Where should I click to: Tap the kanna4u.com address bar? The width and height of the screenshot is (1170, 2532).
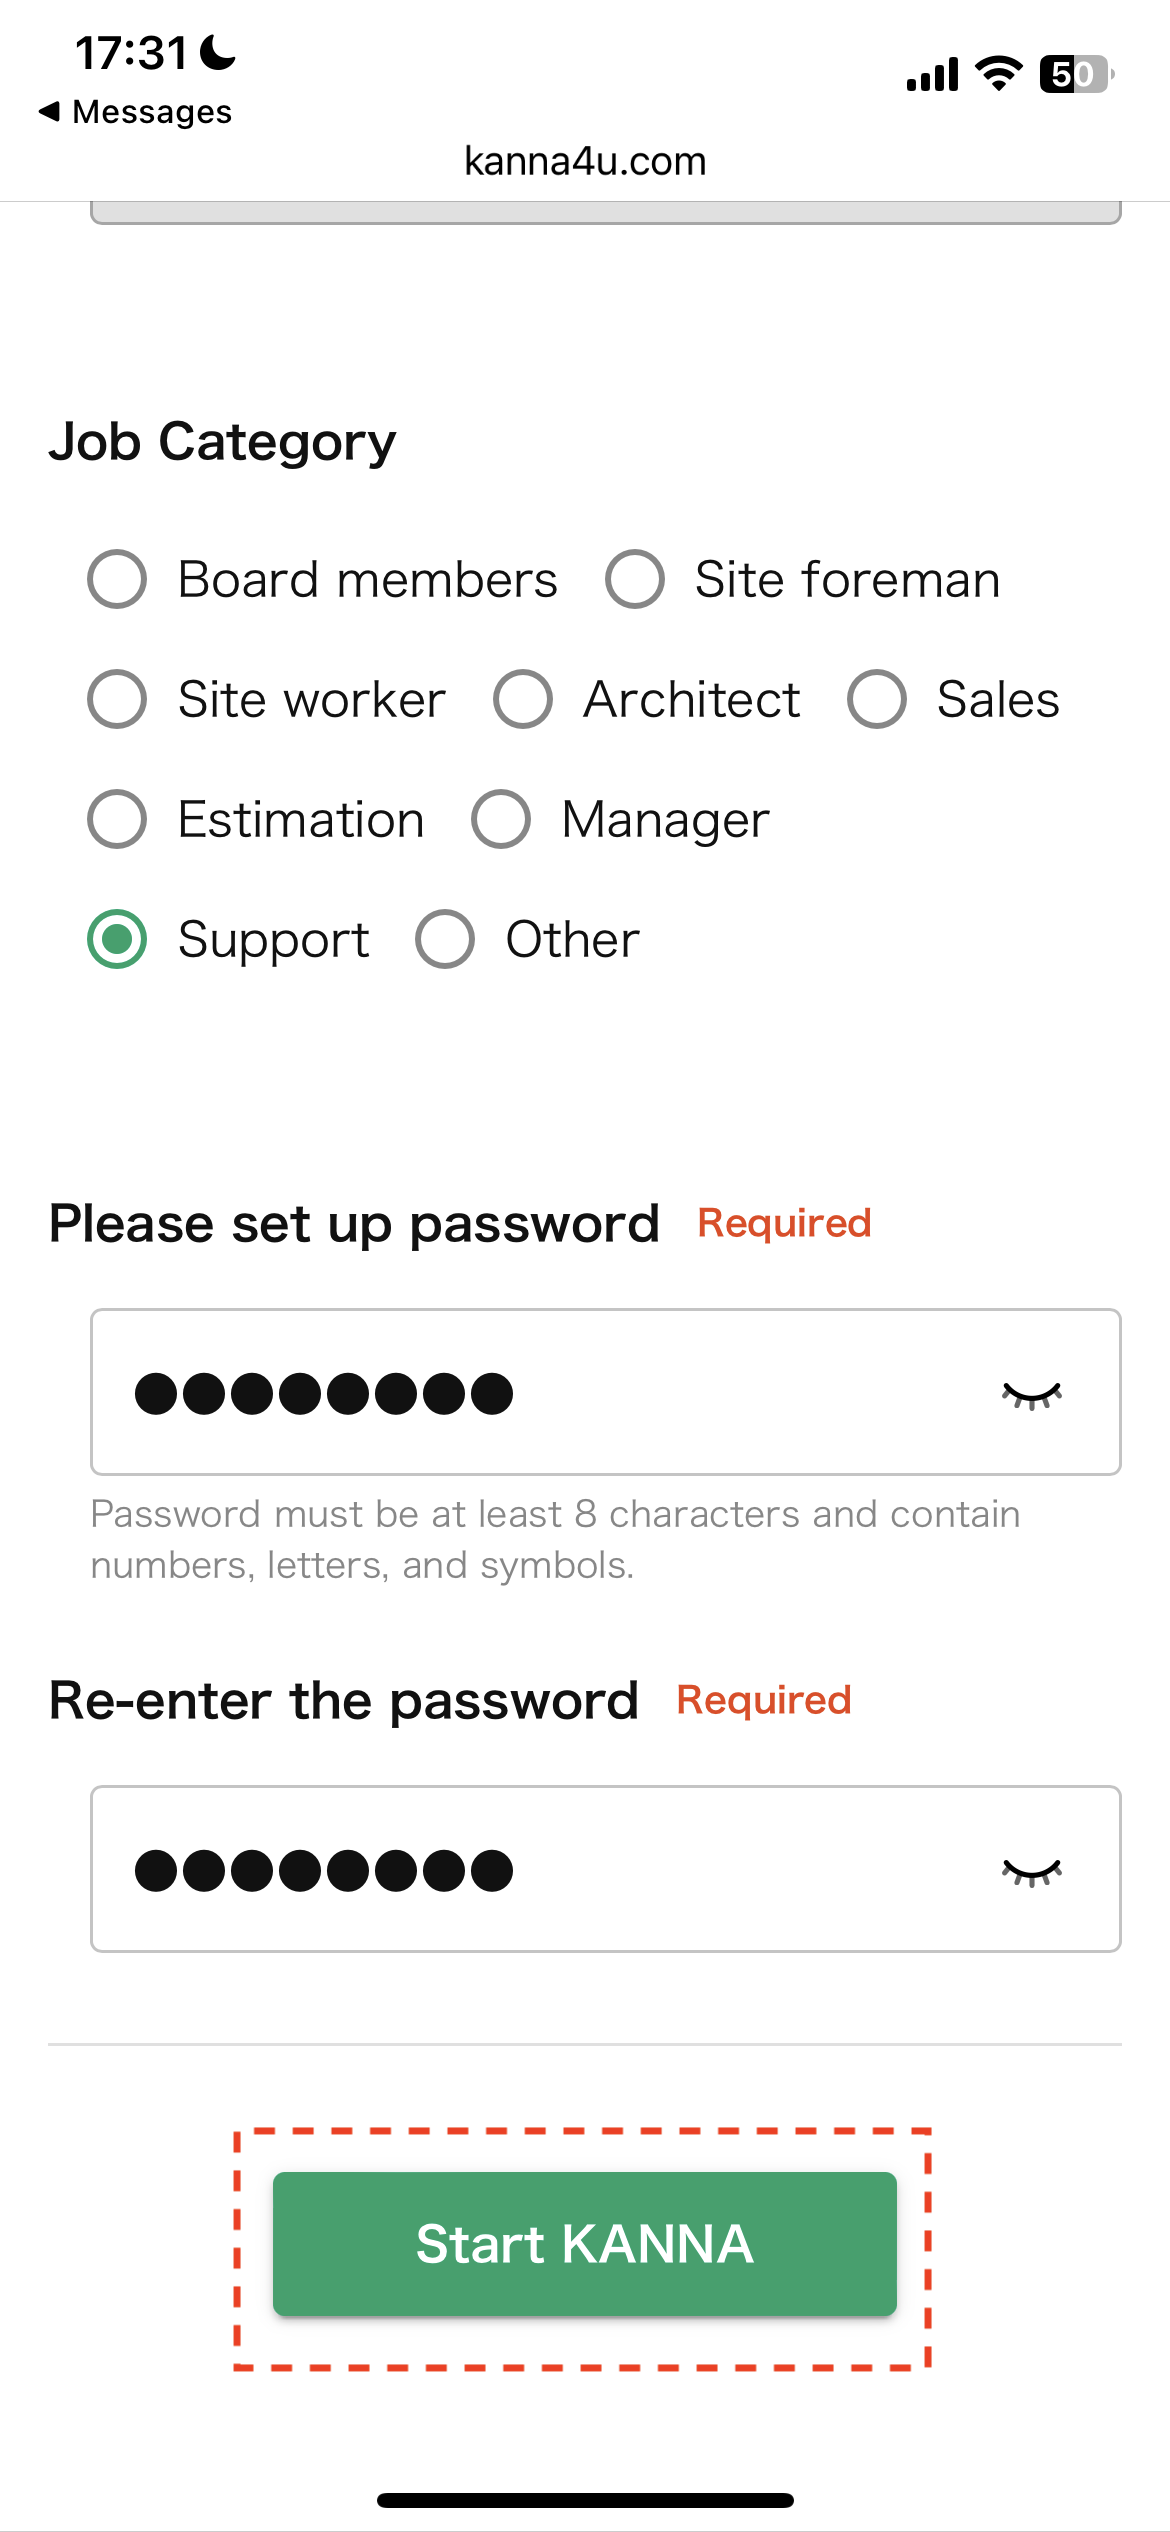point(585,161)
